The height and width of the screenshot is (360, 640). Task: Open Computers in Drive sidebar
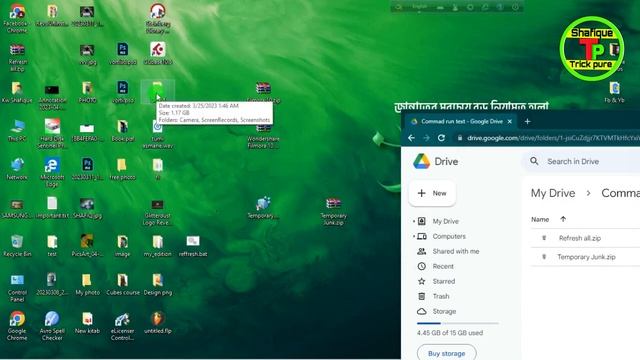pos(449,236)
